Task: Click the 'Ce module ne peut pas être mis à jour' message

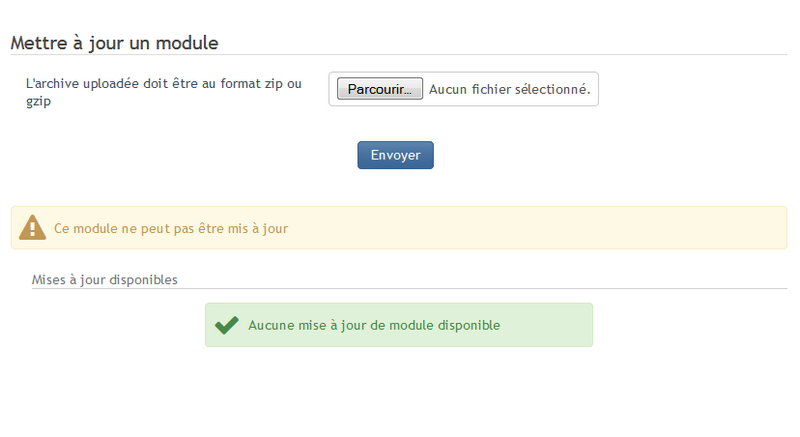Action: click(171, 228)
